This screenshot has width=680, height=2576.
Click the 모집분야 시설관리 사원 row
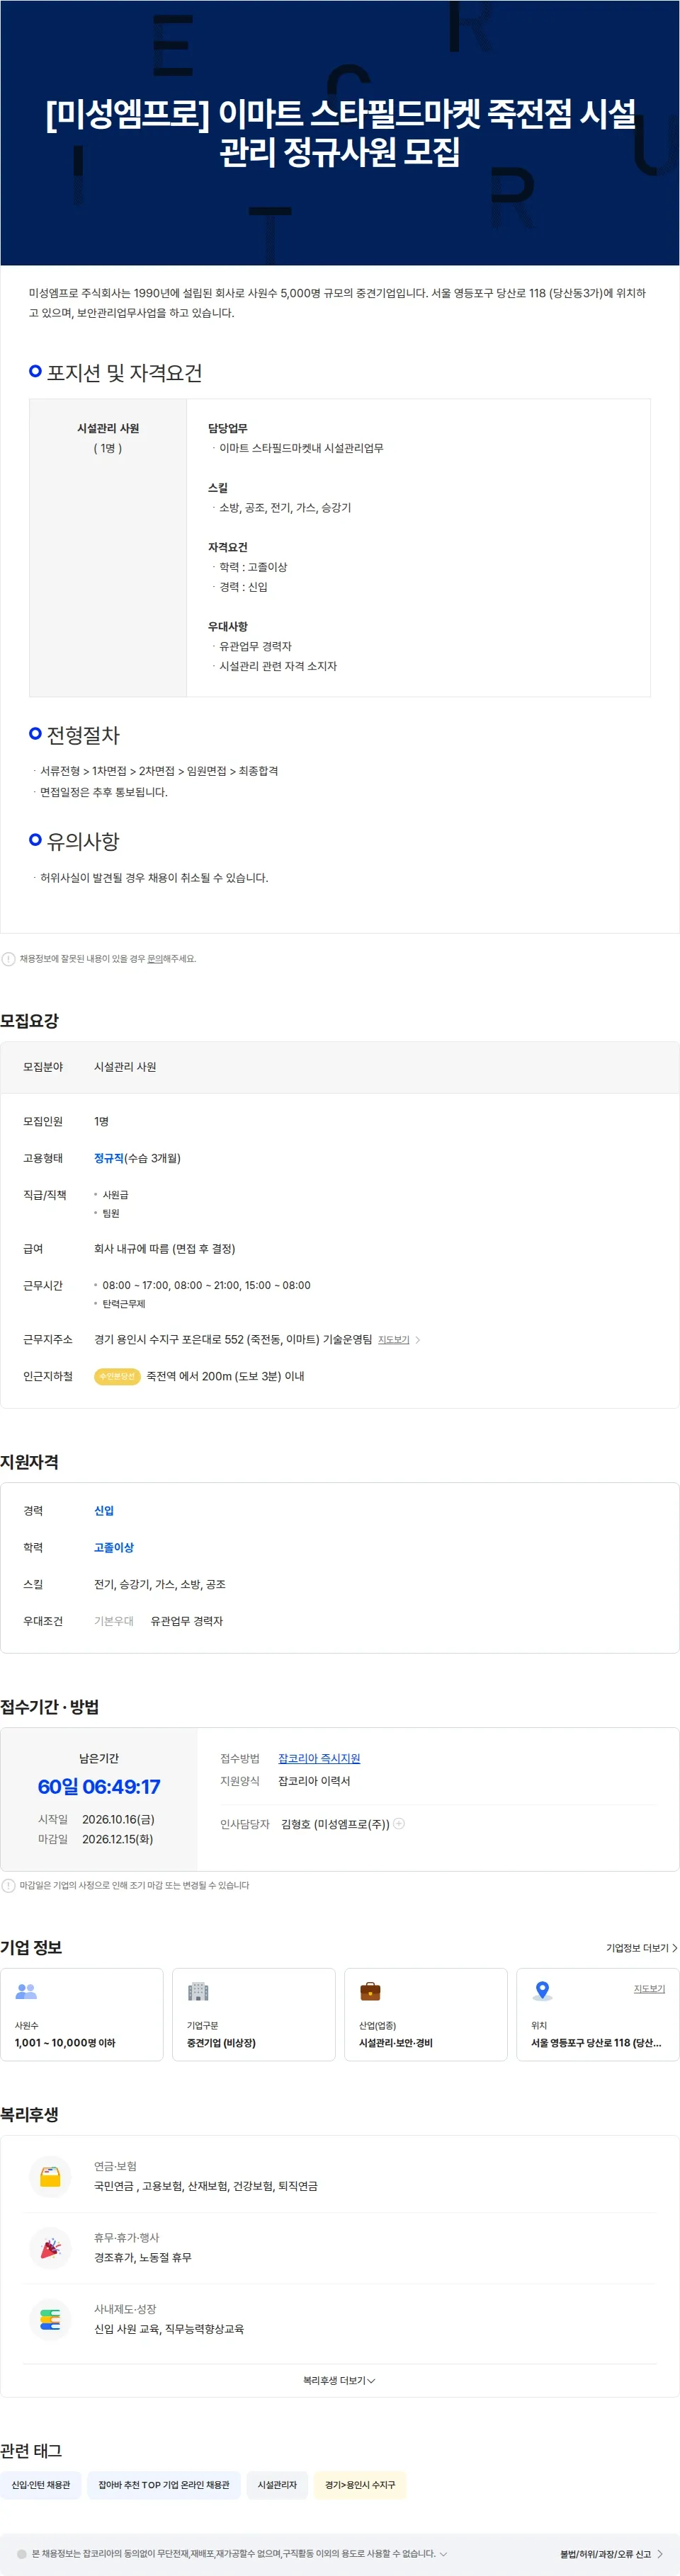pos(340,1067)
